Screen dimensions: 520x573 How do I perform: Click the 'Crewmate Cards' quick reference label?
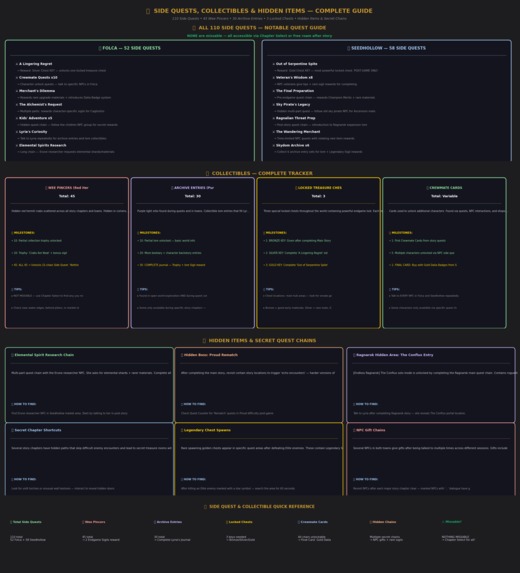(314, 522)
